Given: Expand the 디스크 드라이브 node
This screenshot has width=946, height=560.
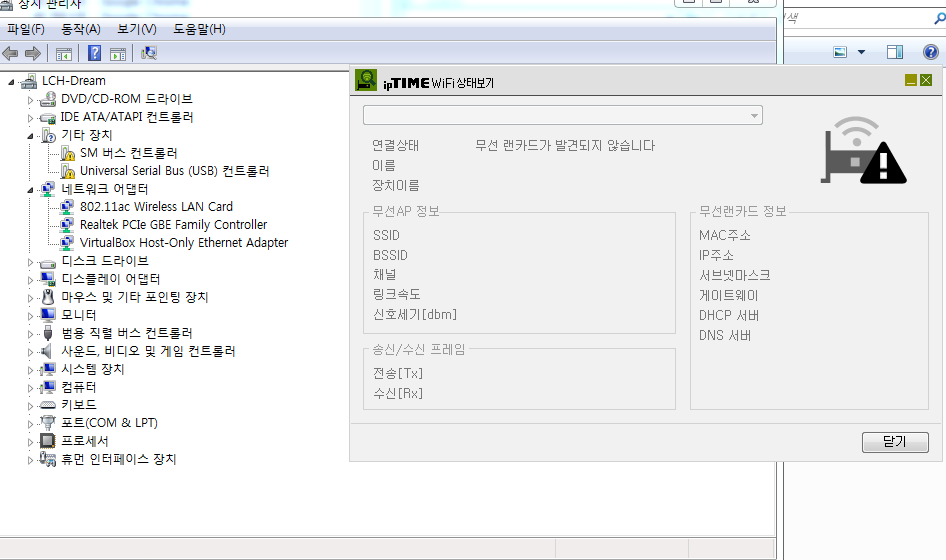Looking at the screenshot, I should tap(30, 262).
